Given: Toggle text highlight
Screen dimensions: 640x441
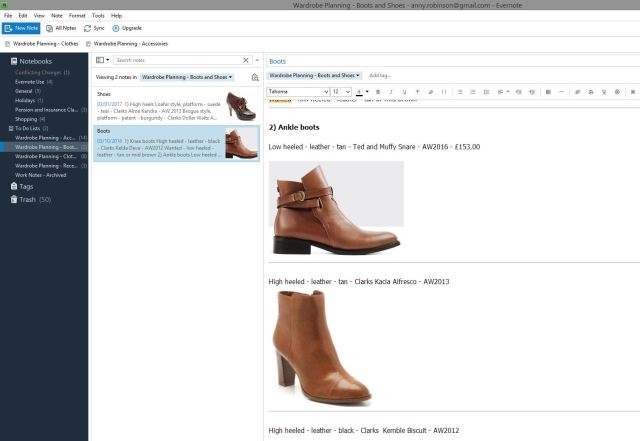Looking at the screenshot, I should click(x=430, y=92).
